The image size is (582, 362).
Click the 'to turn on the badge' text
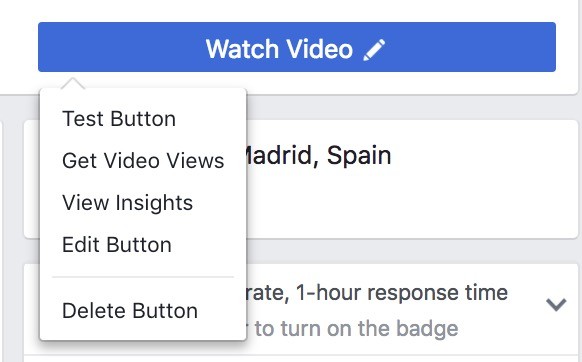tap(356, 329)
